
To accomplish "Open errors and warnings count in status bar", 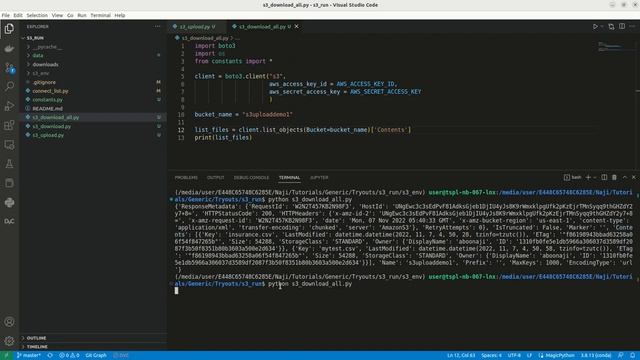I will pos(69,355).
